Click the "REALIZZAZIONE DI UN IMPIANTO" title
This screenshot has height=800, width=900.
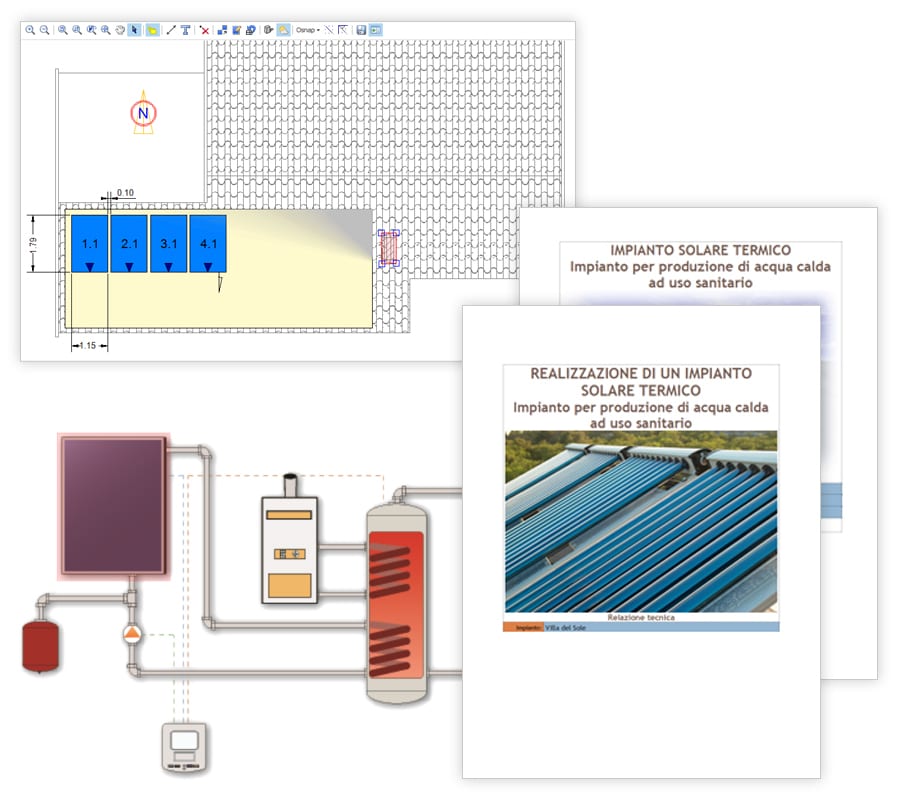[x=641, y=374]
